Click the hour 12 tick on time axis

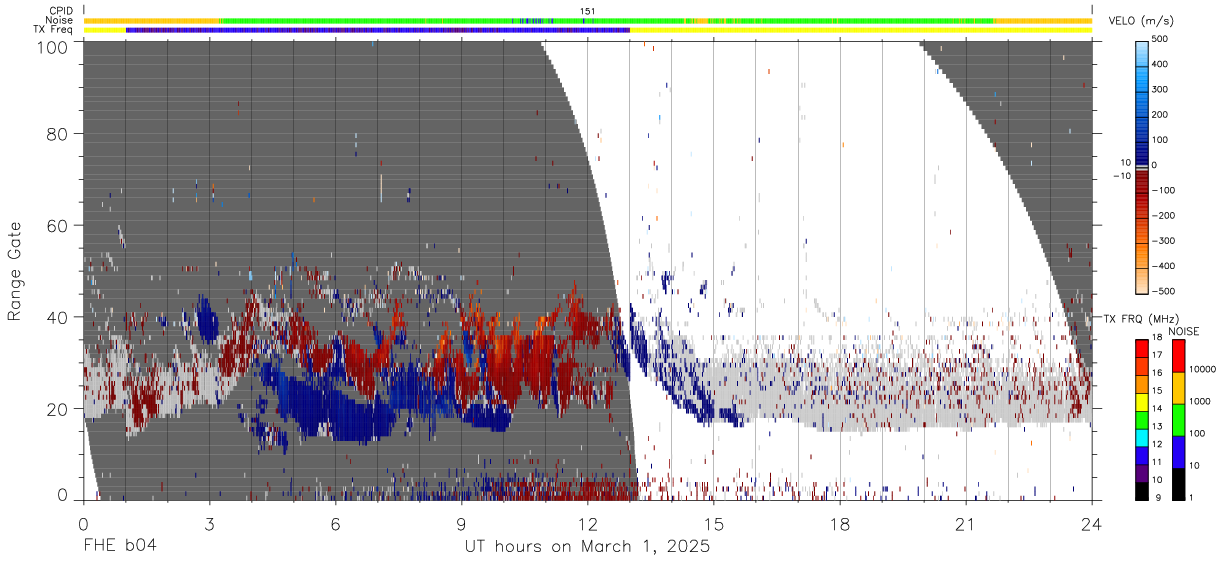tap(587, 523)
